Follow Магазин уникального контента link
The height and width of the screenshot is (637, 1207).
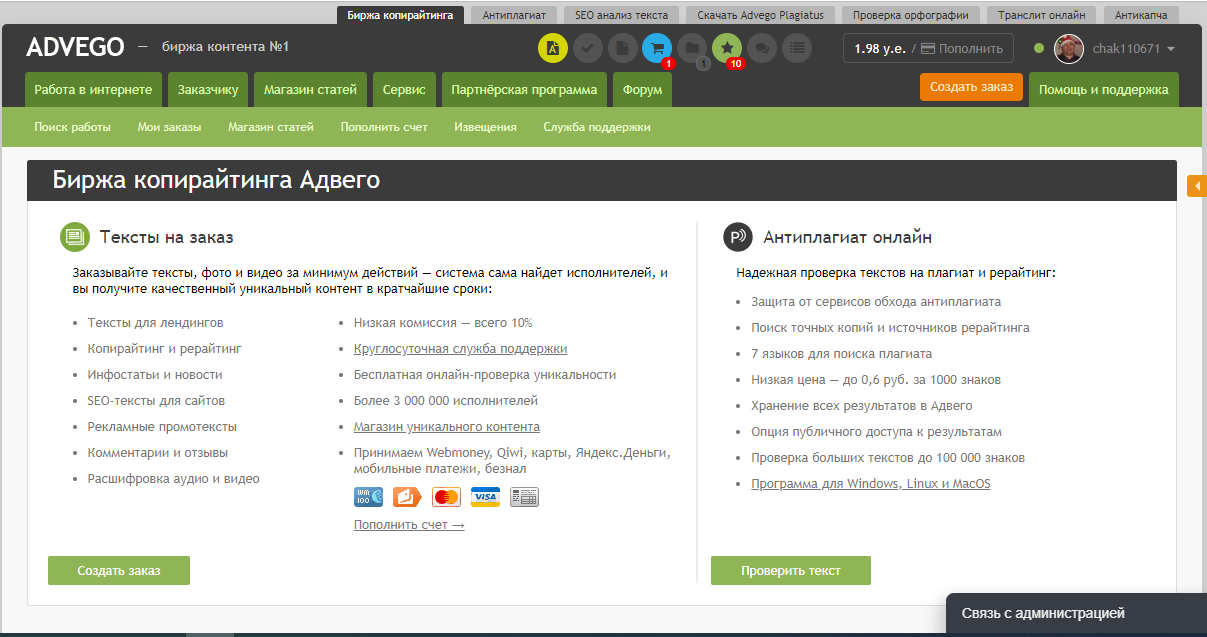[x=447, y=427]
